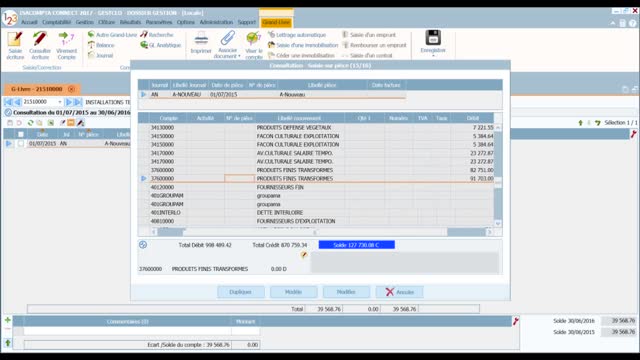
Task: Click the Enregistrer floppy disk icon
Action: (433, 38)
